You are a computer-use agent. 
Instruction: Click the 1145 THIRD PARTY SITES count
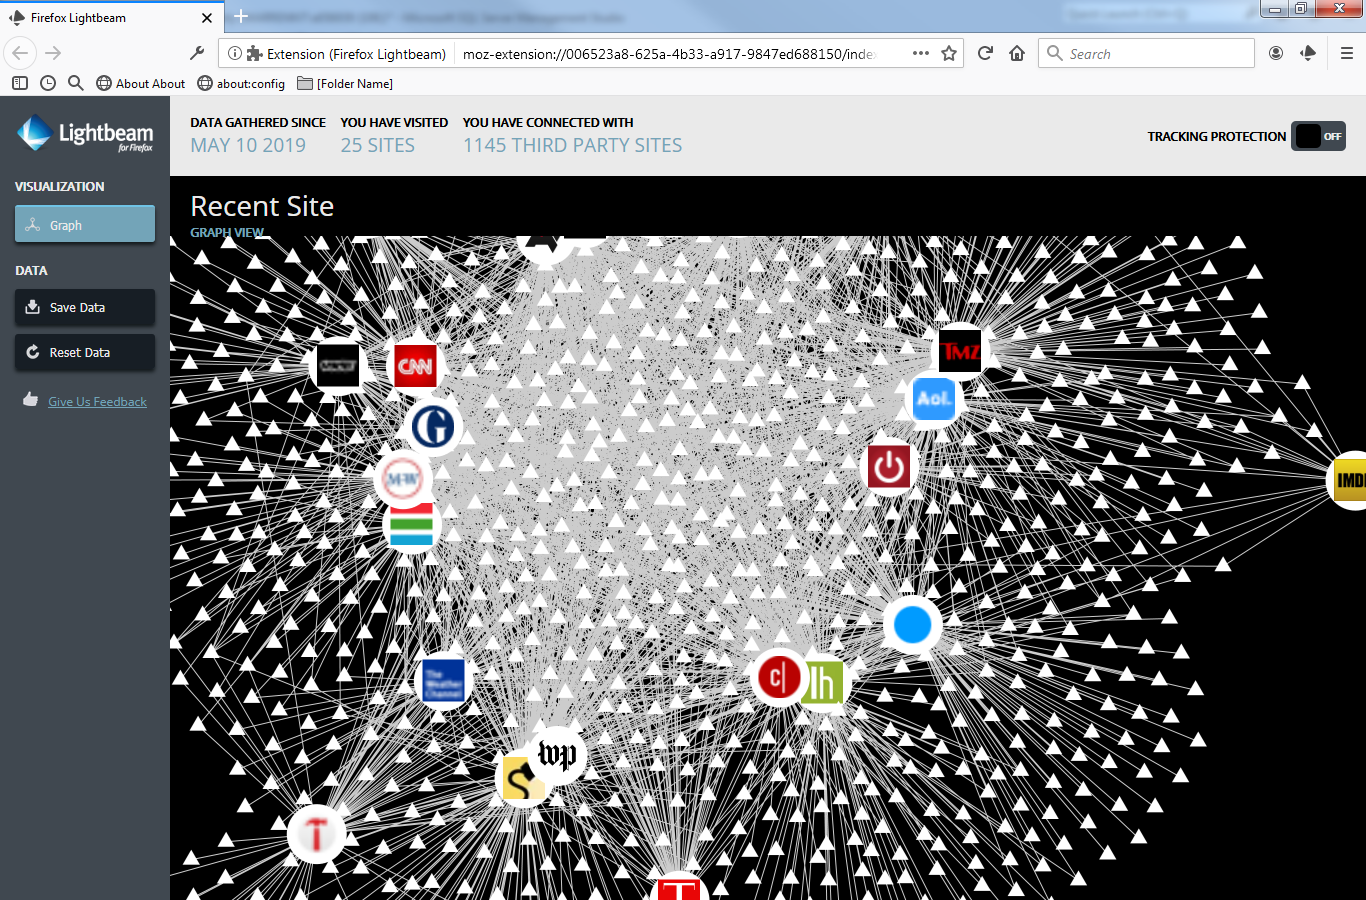point(572,145)
